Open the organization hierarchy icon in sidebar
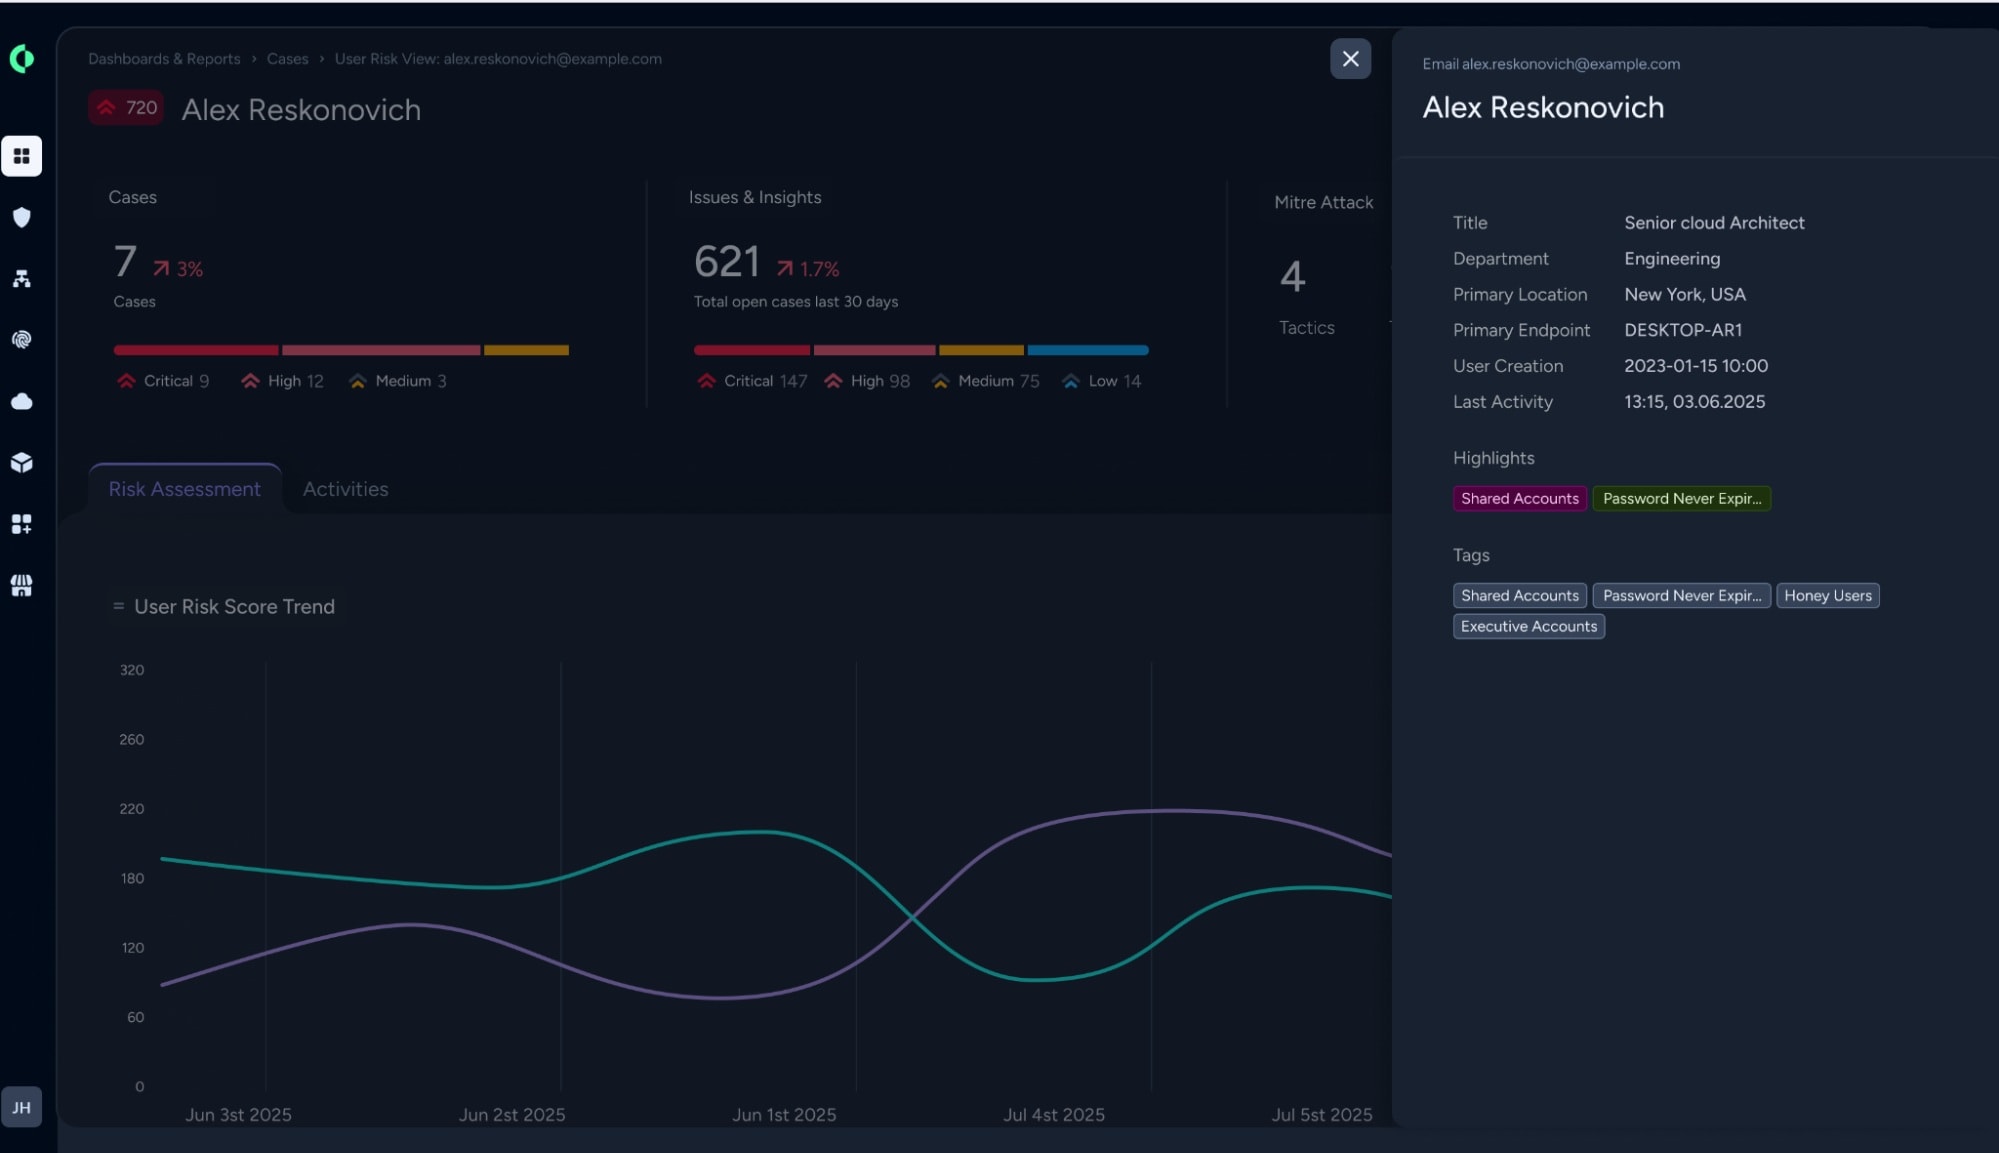Viewport: 1999px width, 1153px height. click(x=22, y=279)
